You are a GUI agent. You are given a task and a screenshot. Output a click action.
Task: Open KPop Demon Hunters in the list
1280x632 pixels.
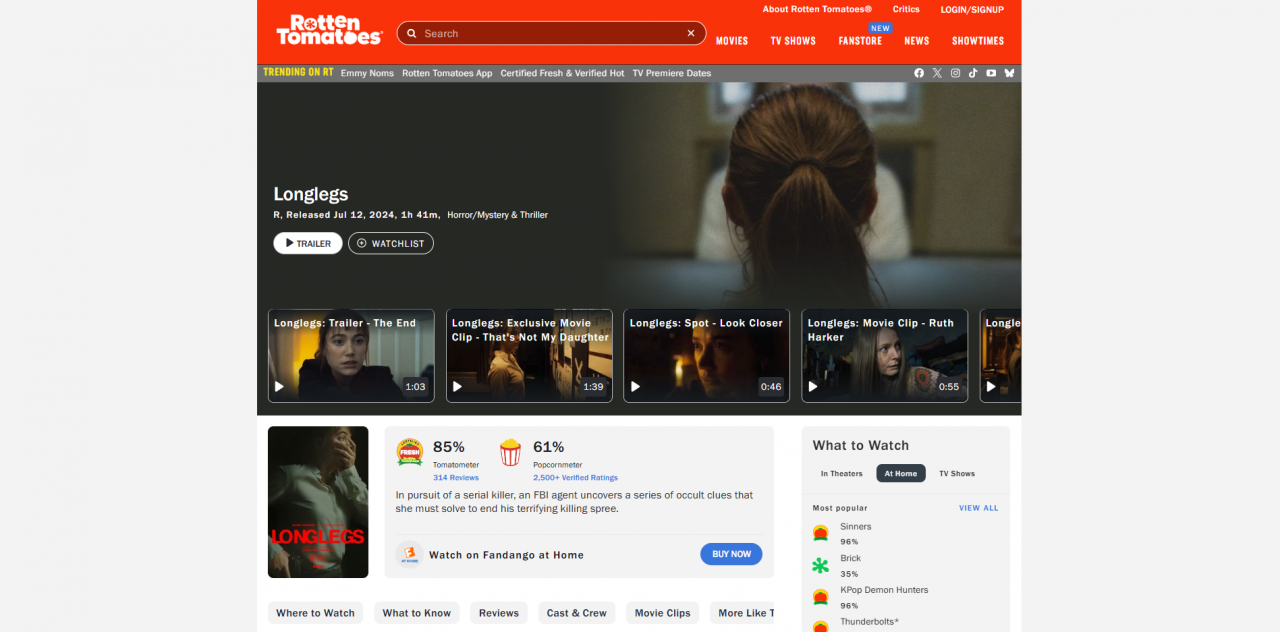tap(884, 590)
